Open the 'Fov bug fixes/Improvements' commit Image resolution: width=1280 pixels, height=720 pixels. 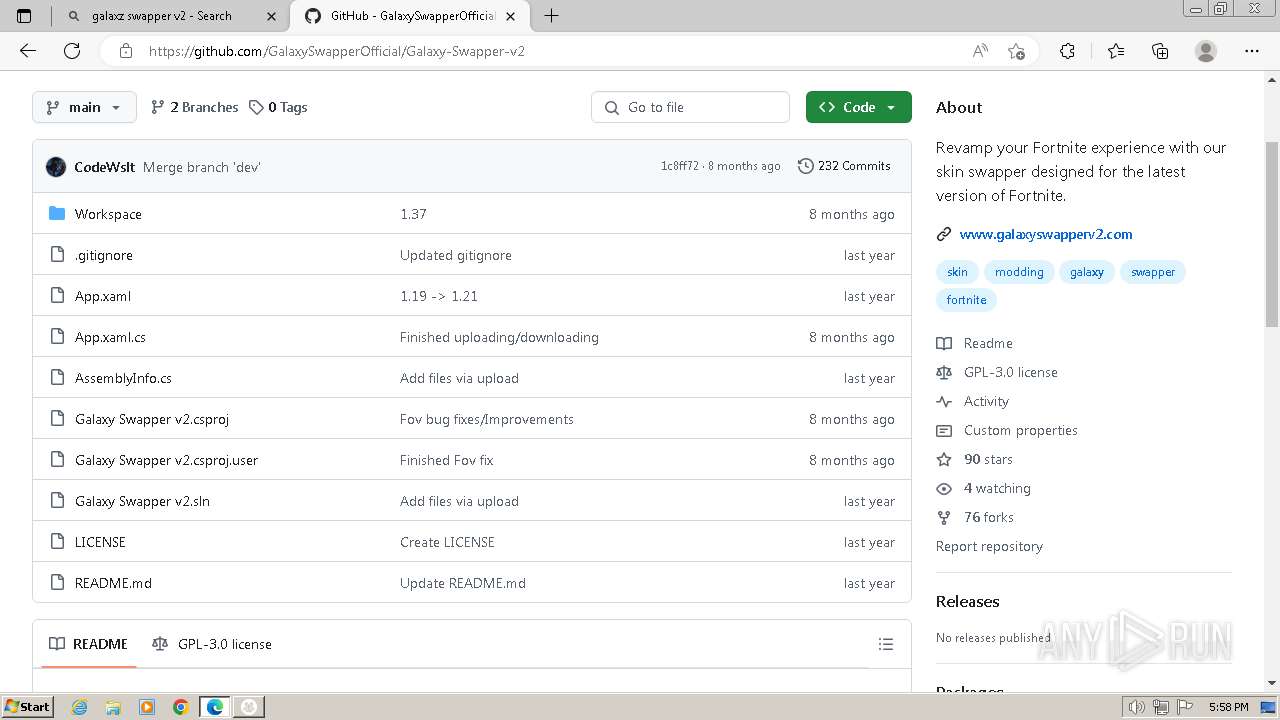coord(487,419)
